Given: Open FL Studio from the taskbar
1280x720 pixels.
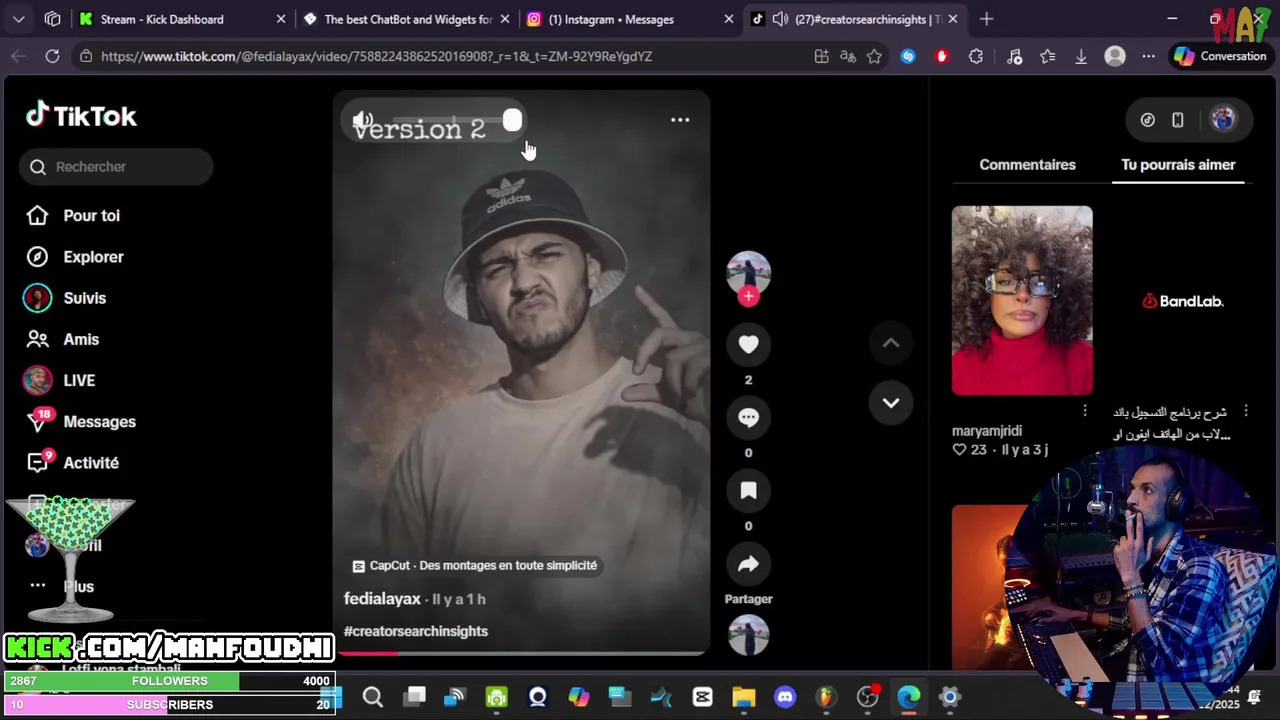Looking at the screenshot, I should tap(826, 697).
